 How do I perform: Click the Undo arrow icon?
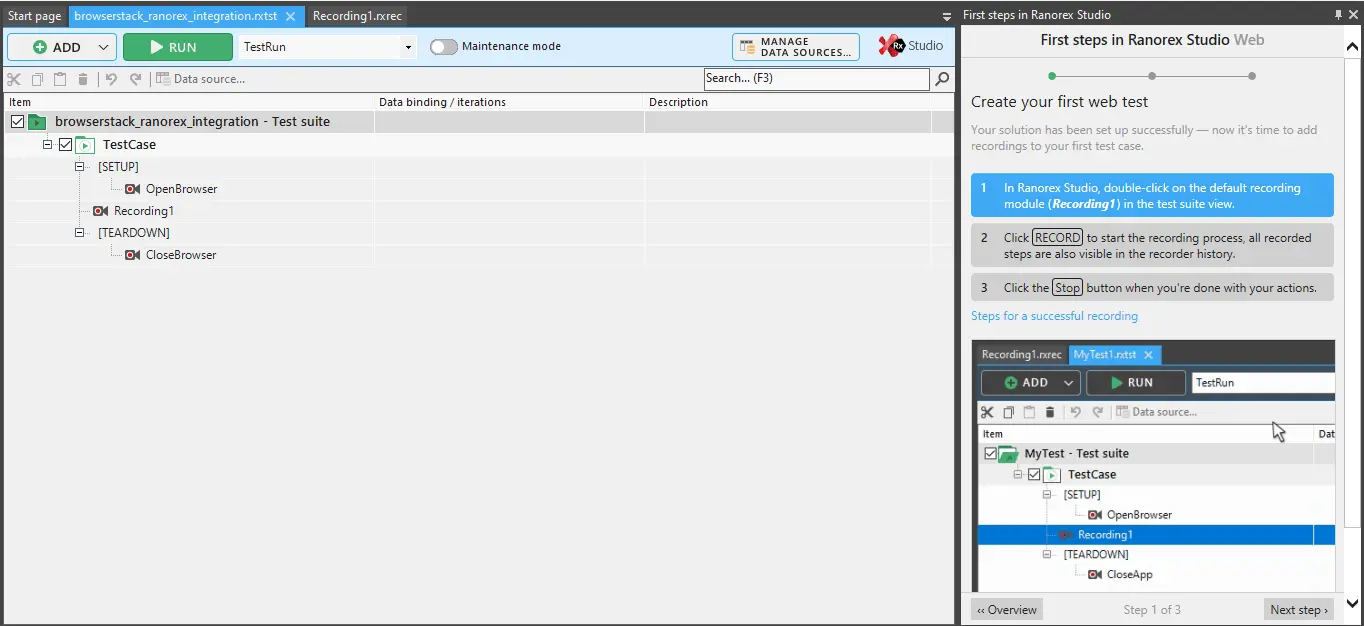click(111, 79)
